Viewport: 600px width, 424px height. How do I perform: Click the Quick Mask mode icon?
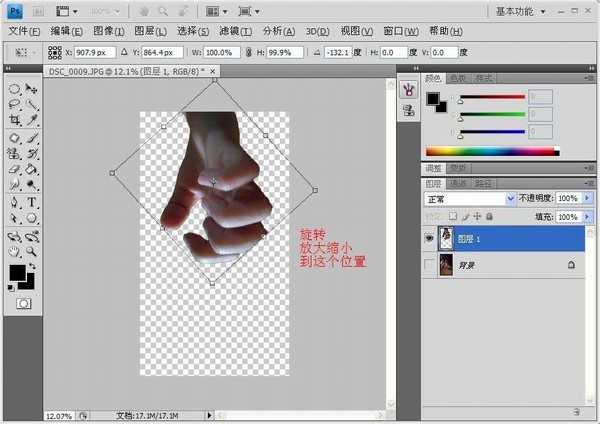coord(23,302)
